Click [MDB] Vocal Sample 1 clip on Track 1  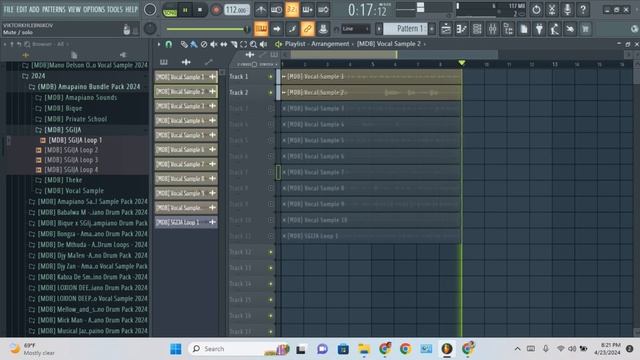[371, 77]
